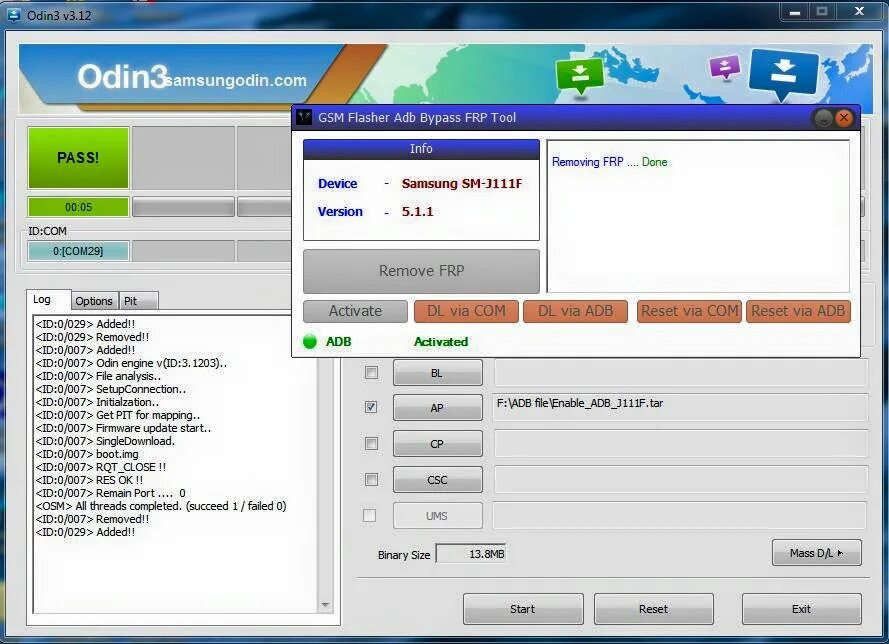Minimize the Odin3 window

pos(795,11)
